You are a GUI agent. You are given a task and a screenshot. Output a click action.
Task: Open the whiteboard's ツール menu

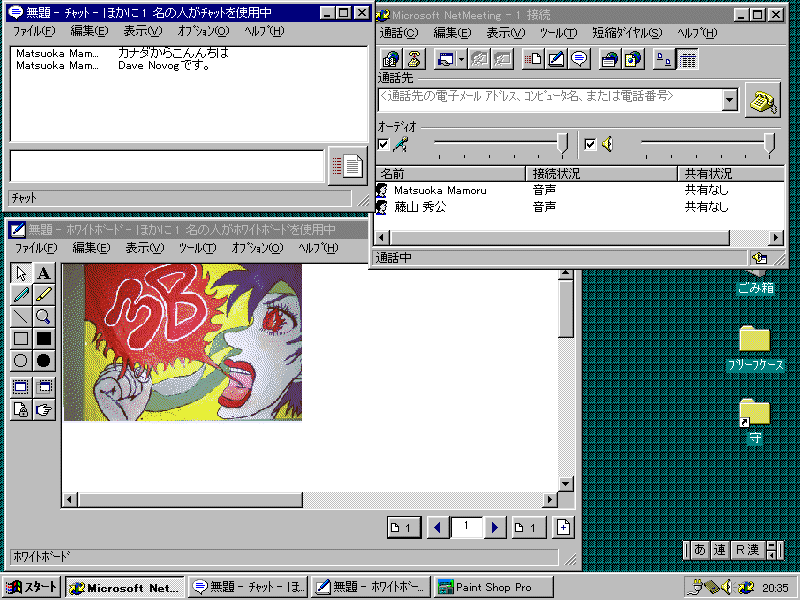pos(197,248)
